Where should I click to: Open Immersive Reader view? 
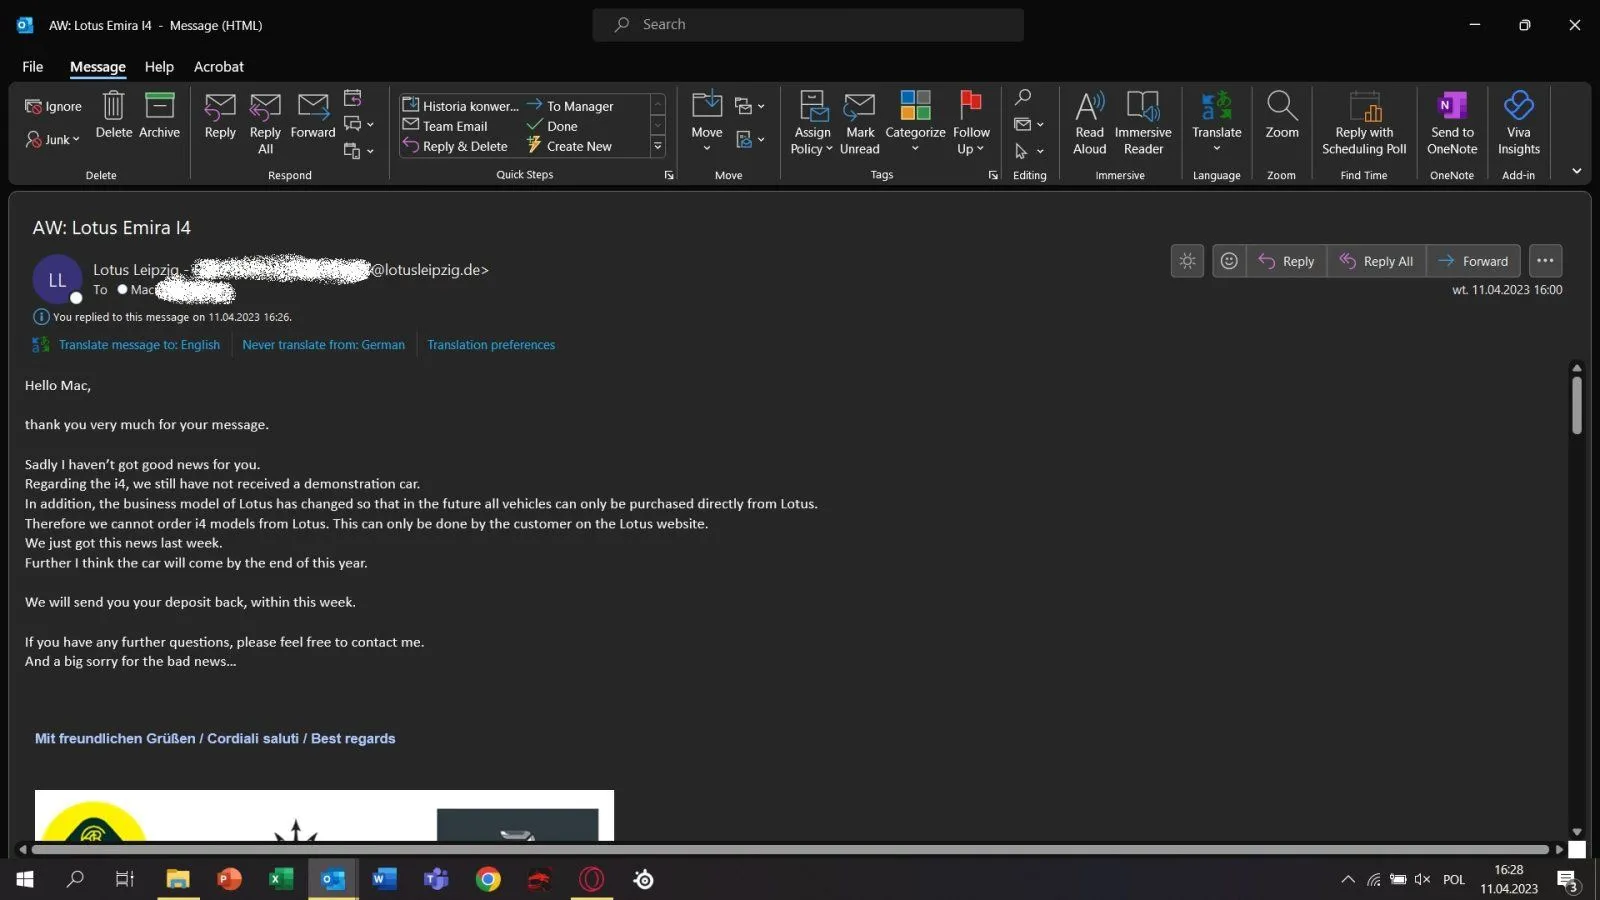[1142, 122]
